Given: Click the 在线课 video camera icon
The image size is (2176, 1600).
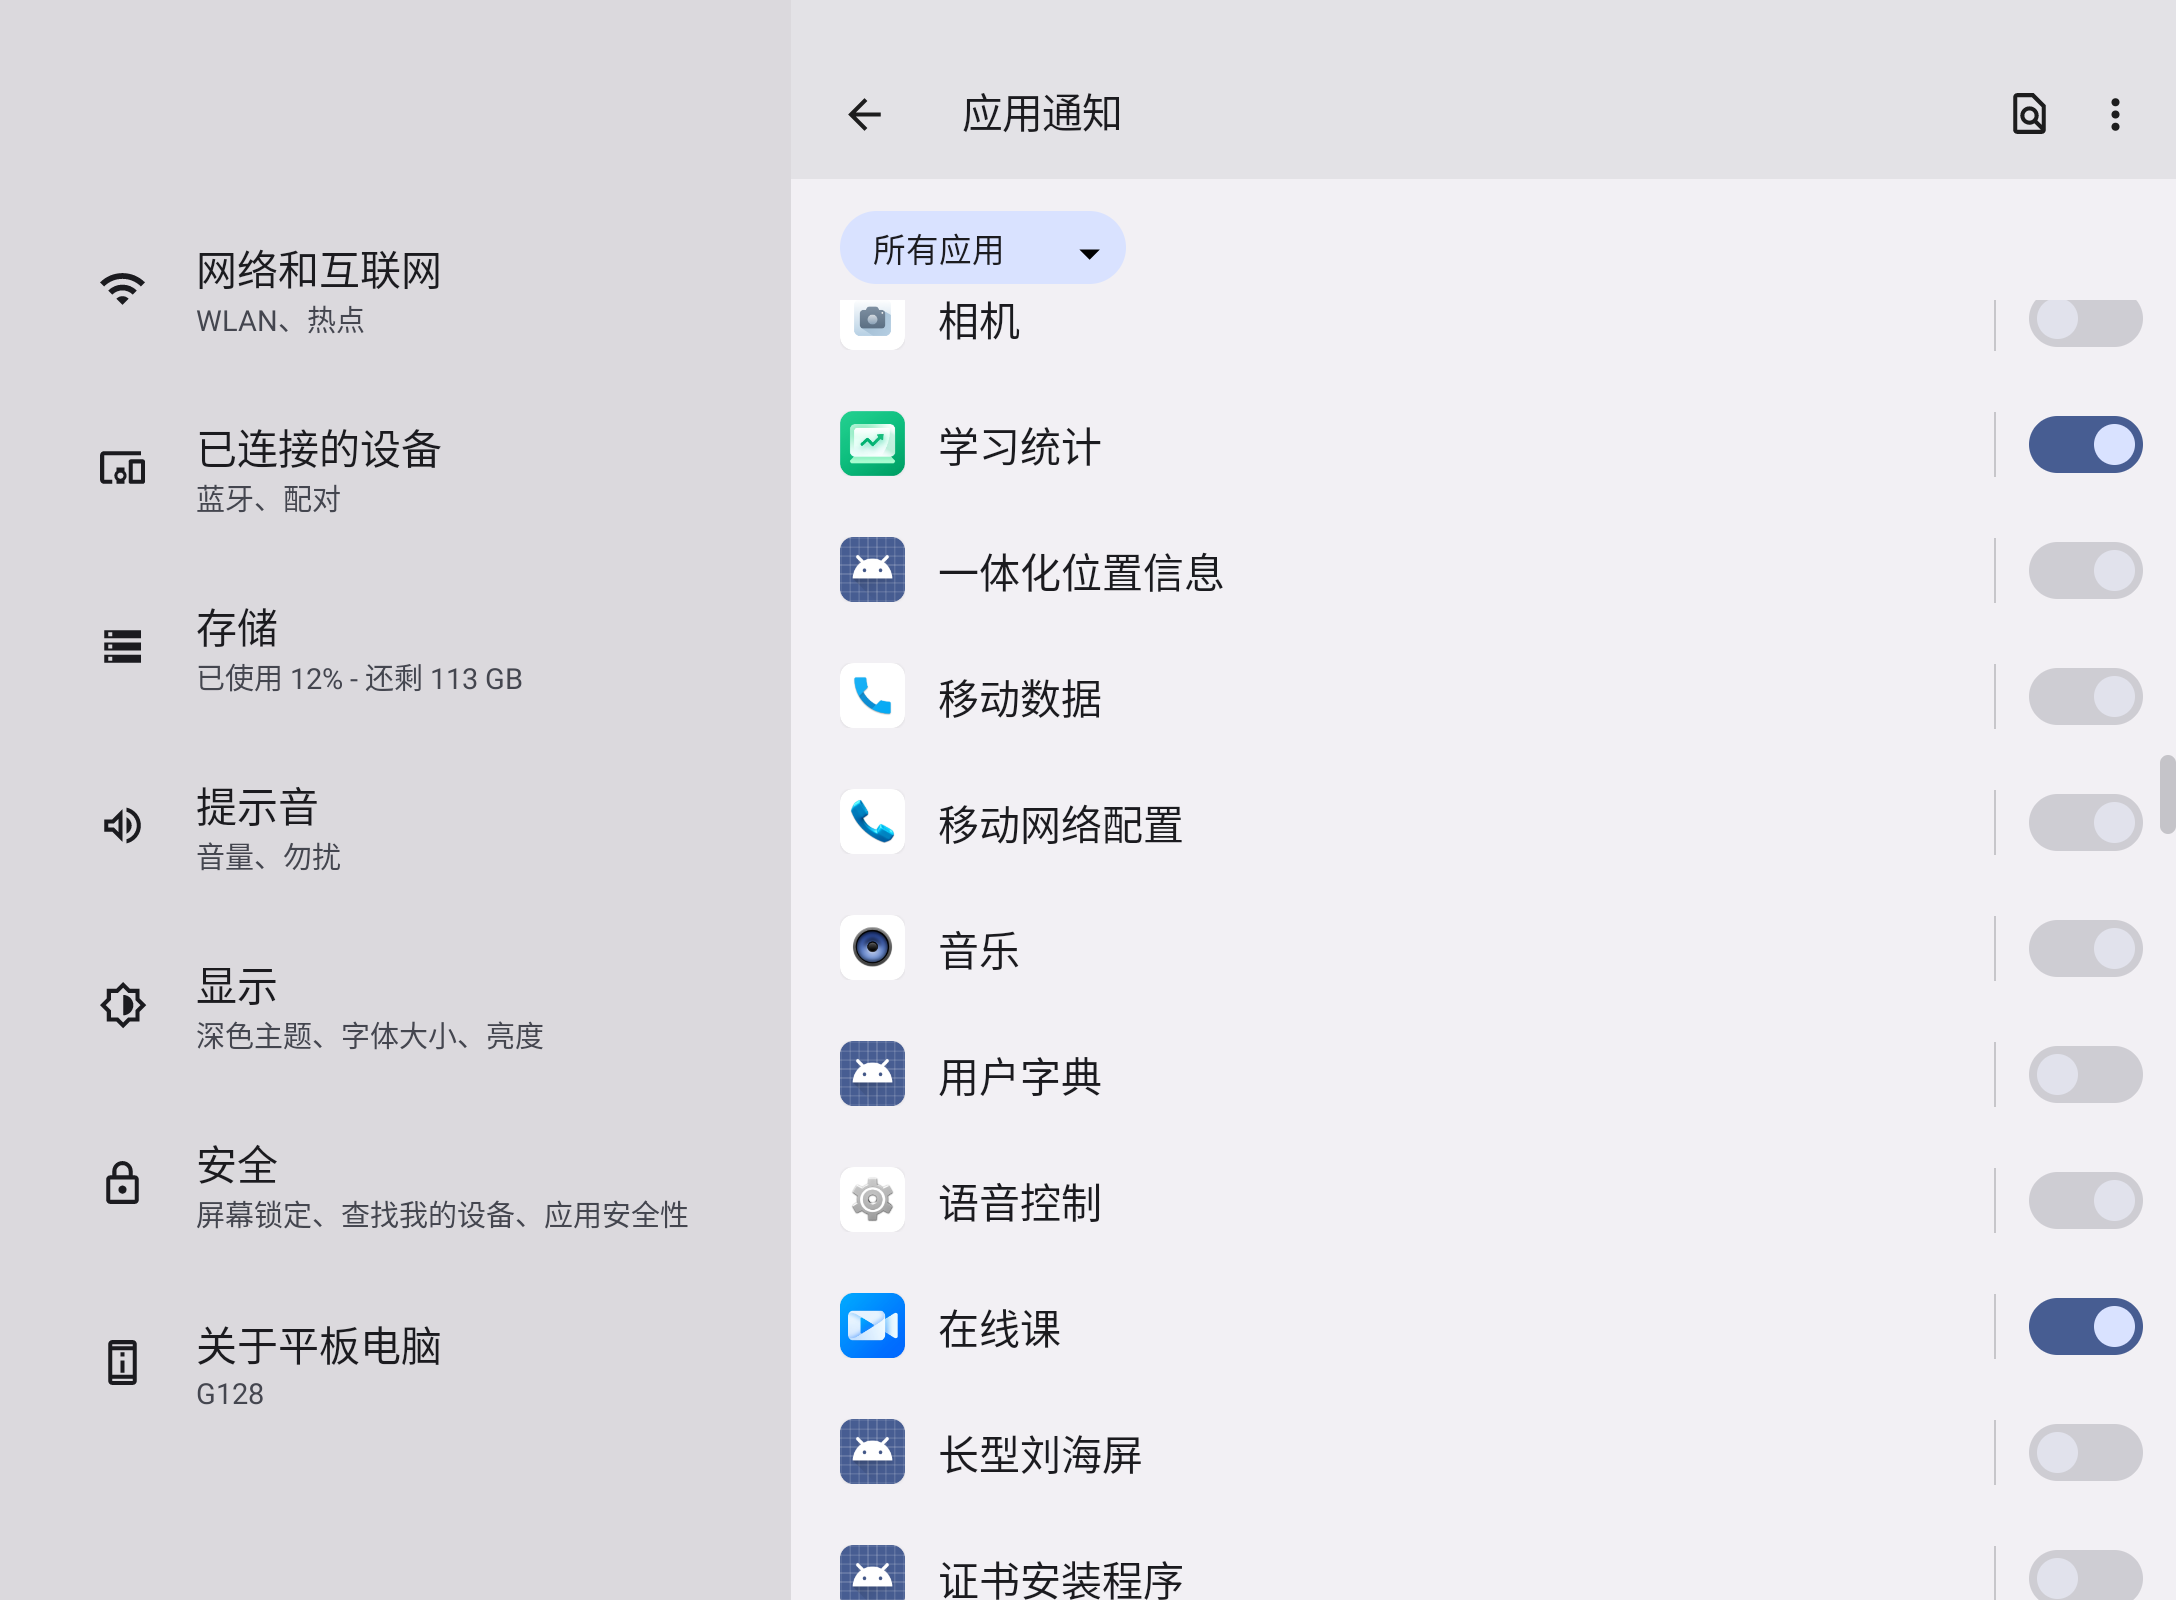Looking at the screenshot, I should [x=872, y=1326].
